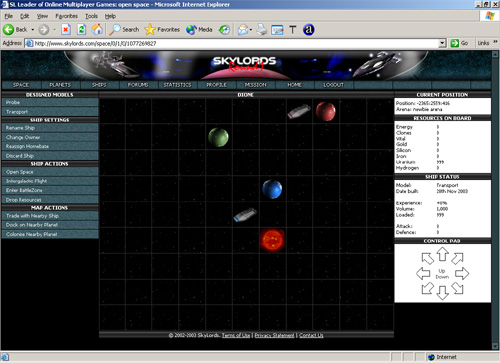Expand the Links toolbar chevron
This screenshot has width=500, height=363.
coord(495,42)
